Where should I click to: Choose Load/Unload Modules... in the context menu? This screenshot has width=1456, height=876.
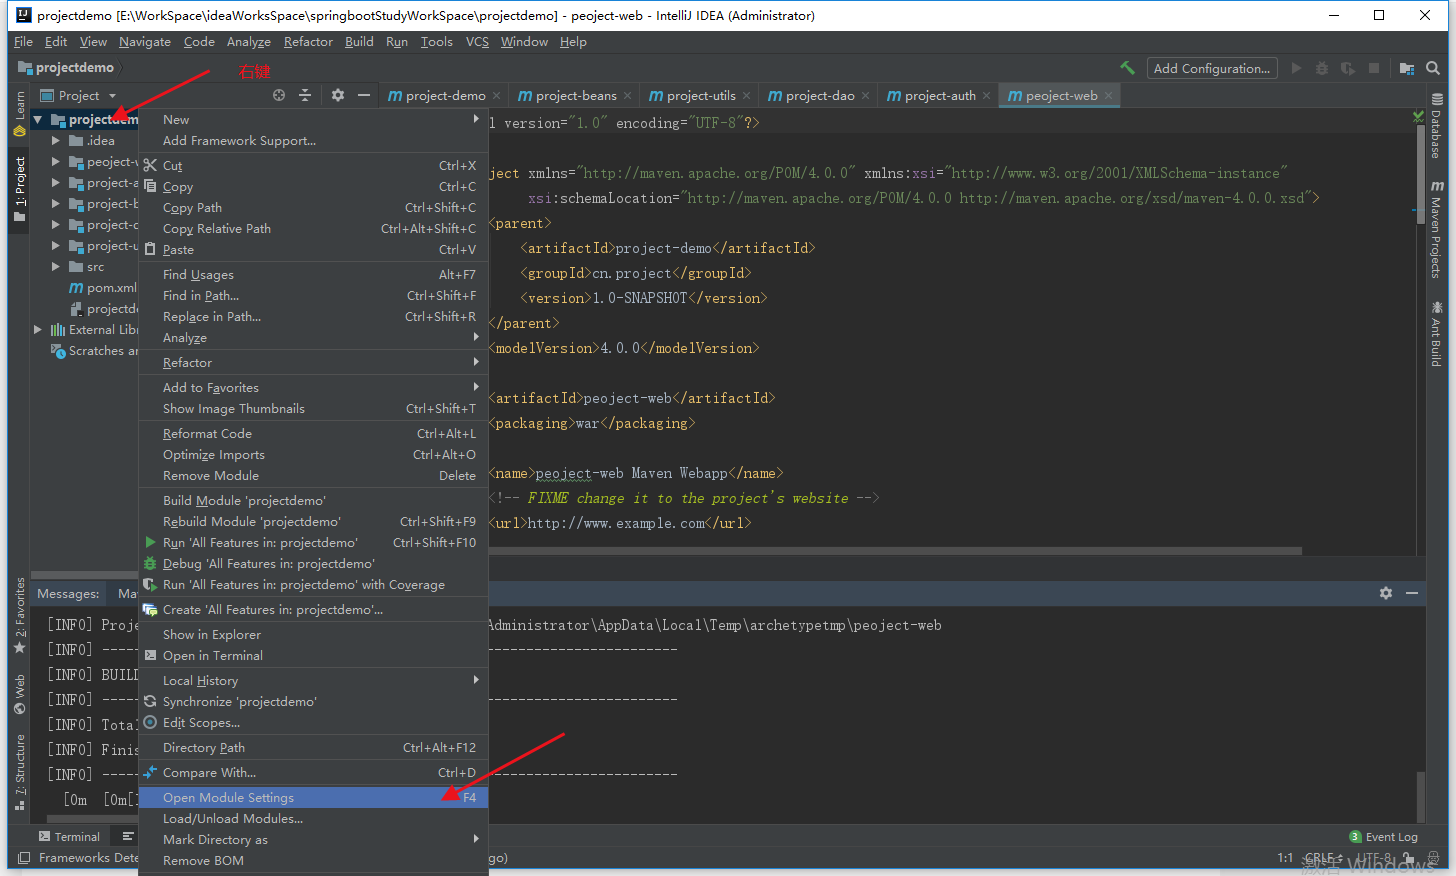313,819
